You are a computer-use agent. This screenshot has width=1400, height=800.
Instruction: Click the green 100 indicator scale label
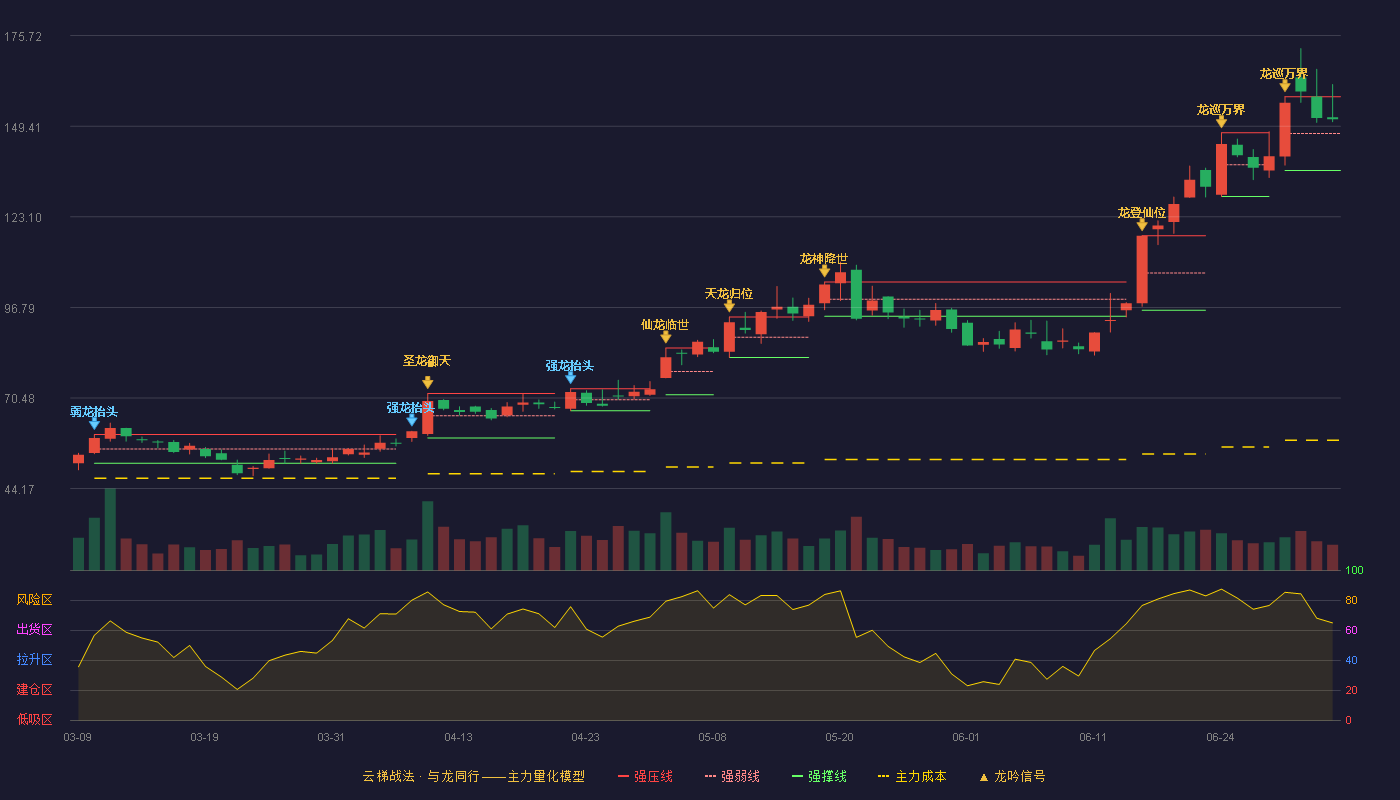[1354, 571]
